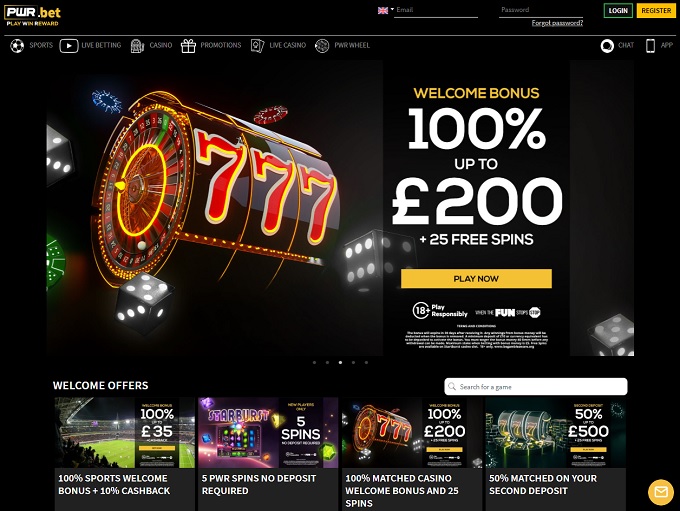Screen dimensions: 680x511
Task: Open Live Casino via the playing cards icon
Action: pos(258,46)
